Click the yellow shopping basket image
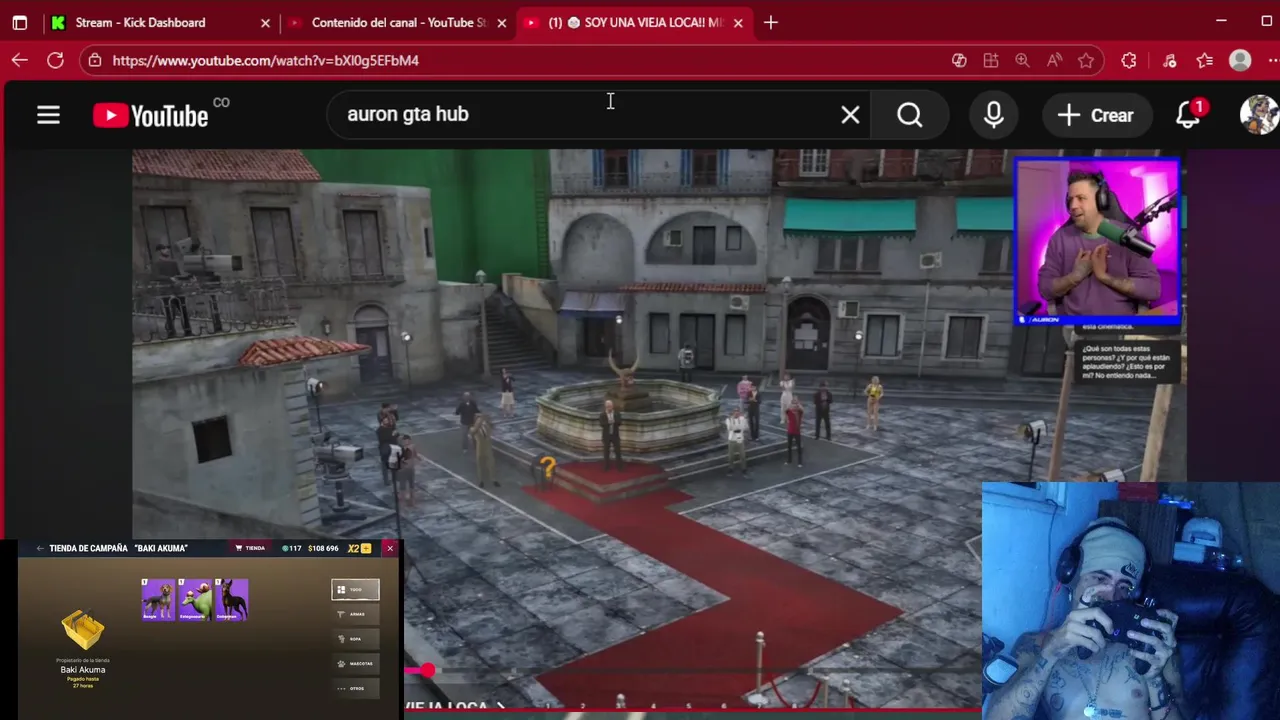The image size is (1280, 720). [83, 629]
